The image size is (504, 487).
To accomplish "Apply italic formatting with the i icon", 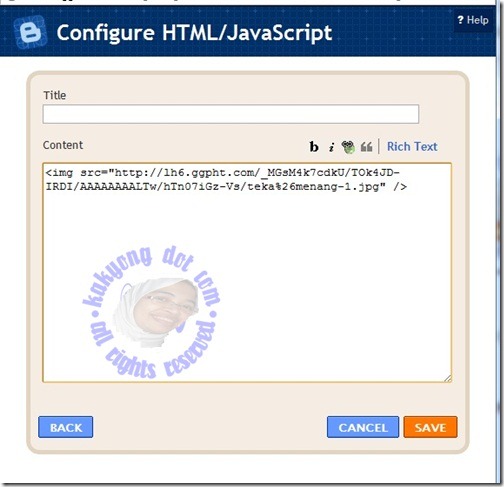I will (331, 147).
